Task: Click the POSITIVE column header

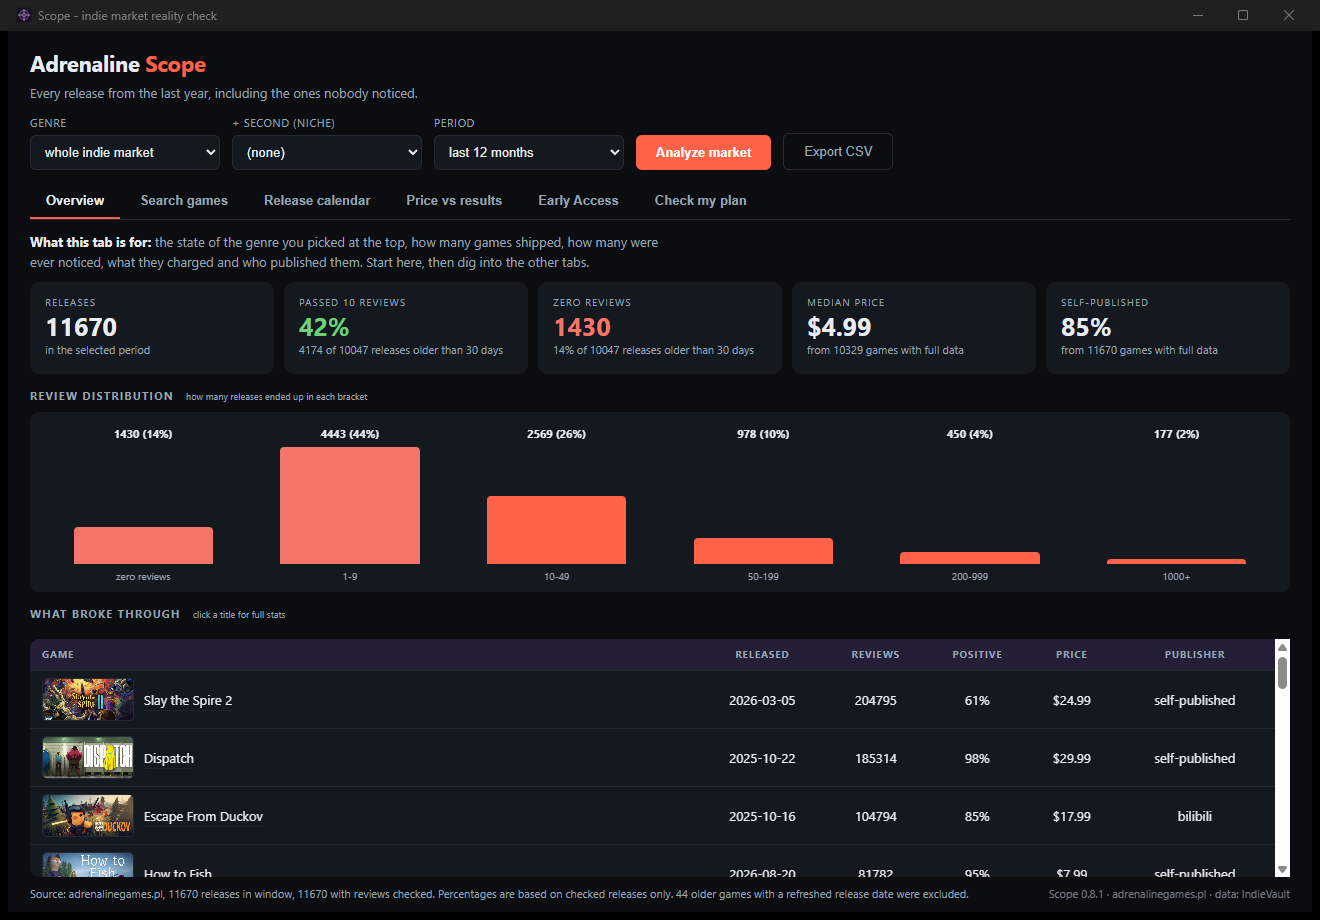Action: (977, 654)
